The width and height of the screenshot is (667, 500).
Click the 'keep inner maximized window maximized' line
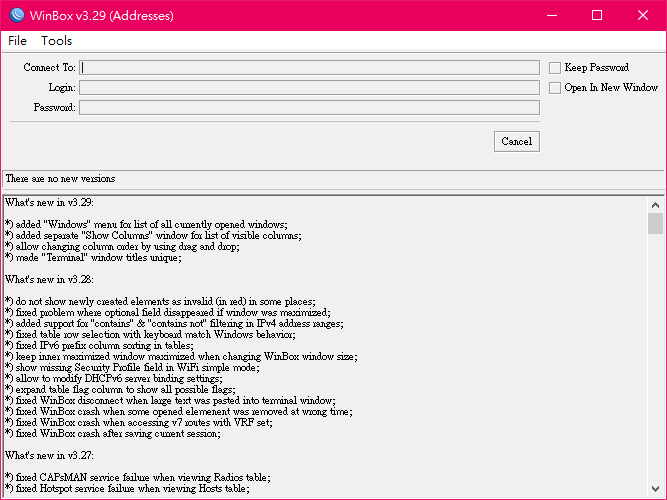181,357
